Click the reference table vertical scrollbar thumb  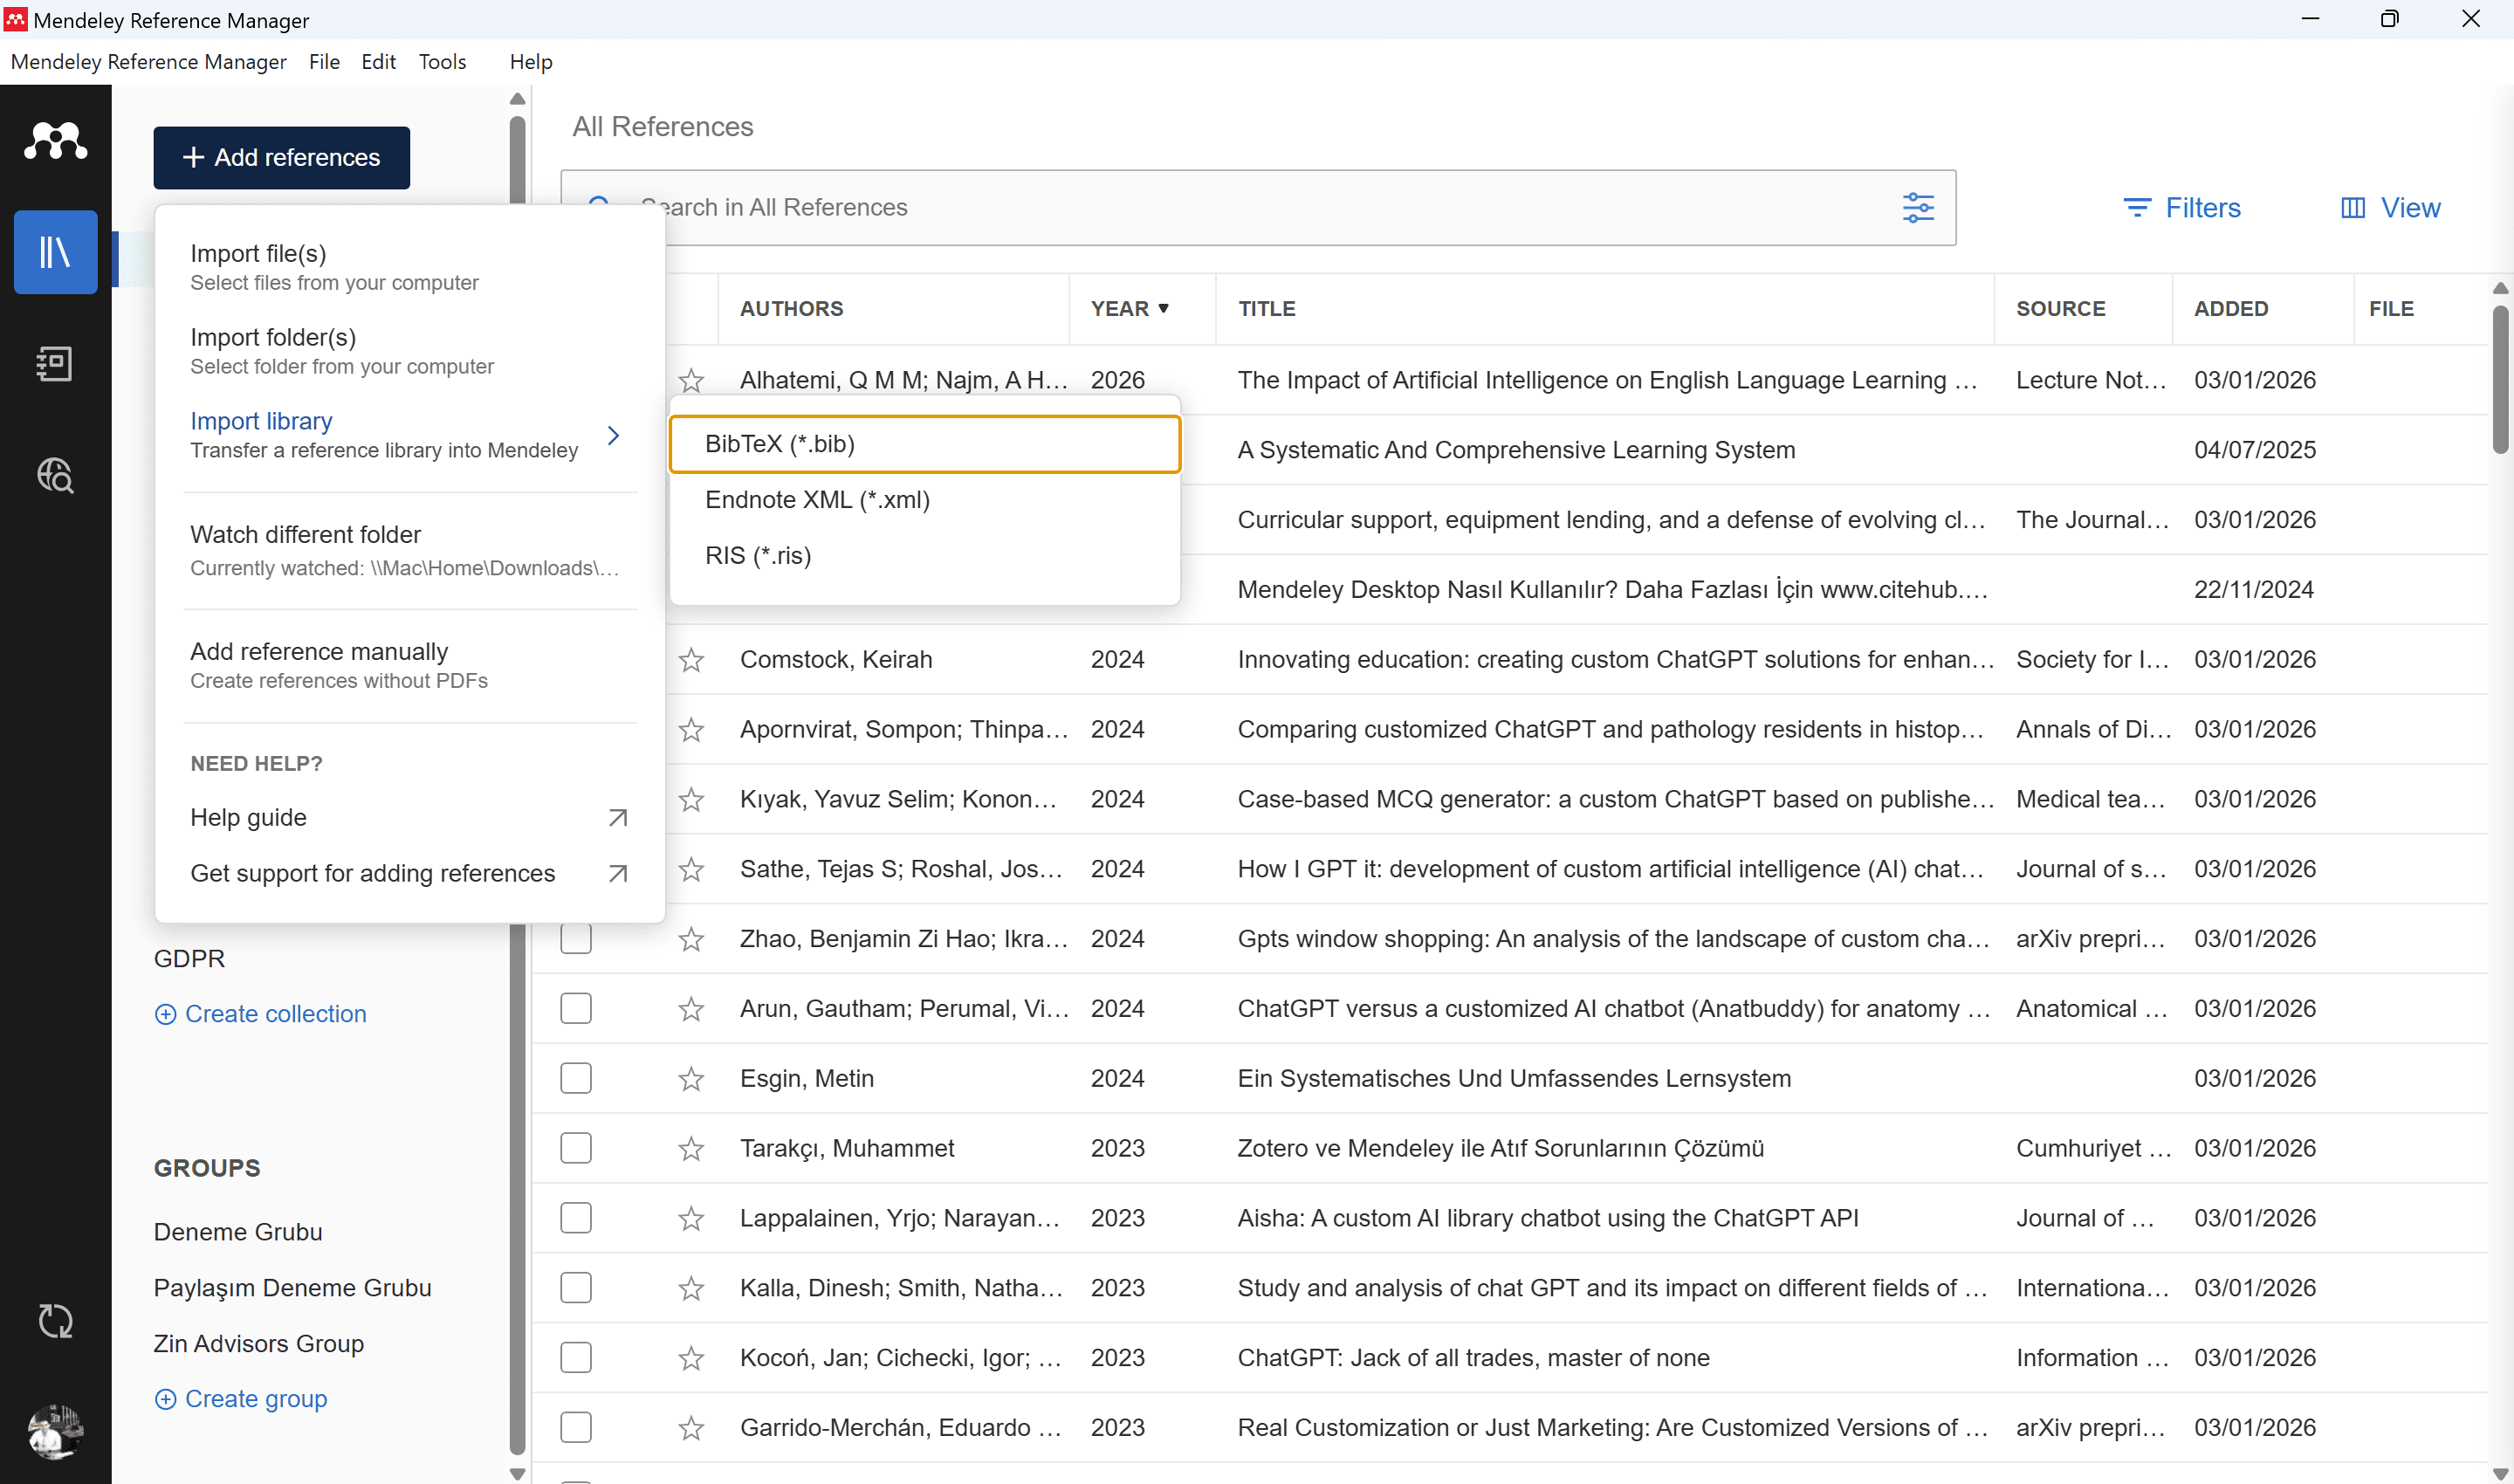point(2500,380)
